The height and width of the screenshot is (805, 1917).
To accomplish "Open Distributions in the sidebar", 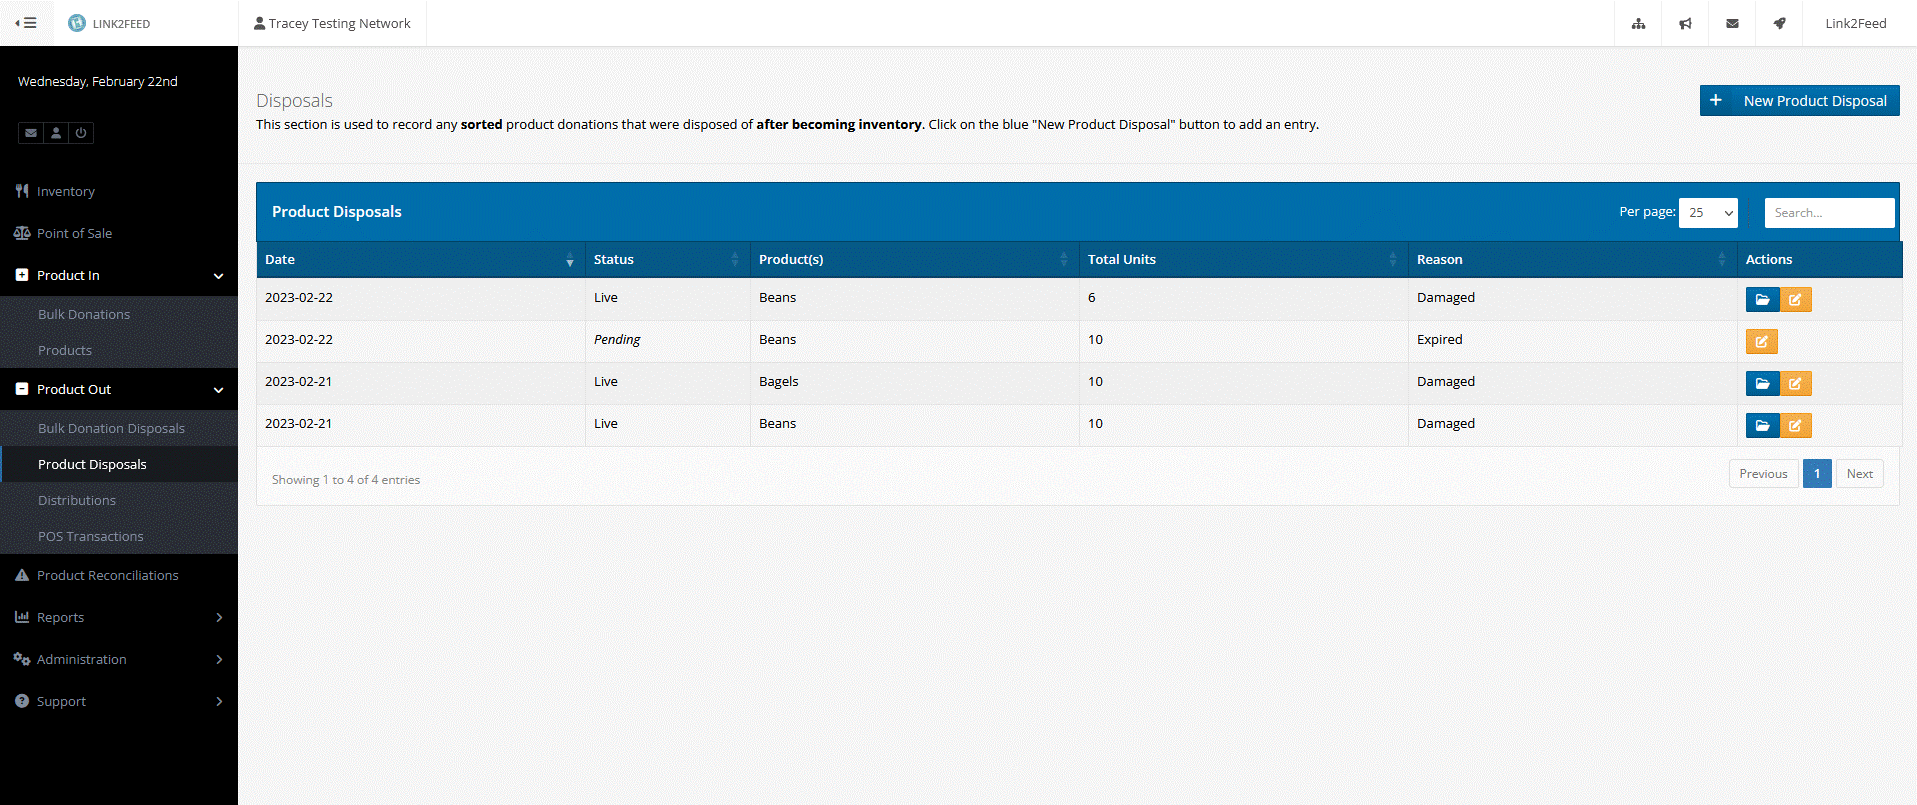I will [77, 501].
